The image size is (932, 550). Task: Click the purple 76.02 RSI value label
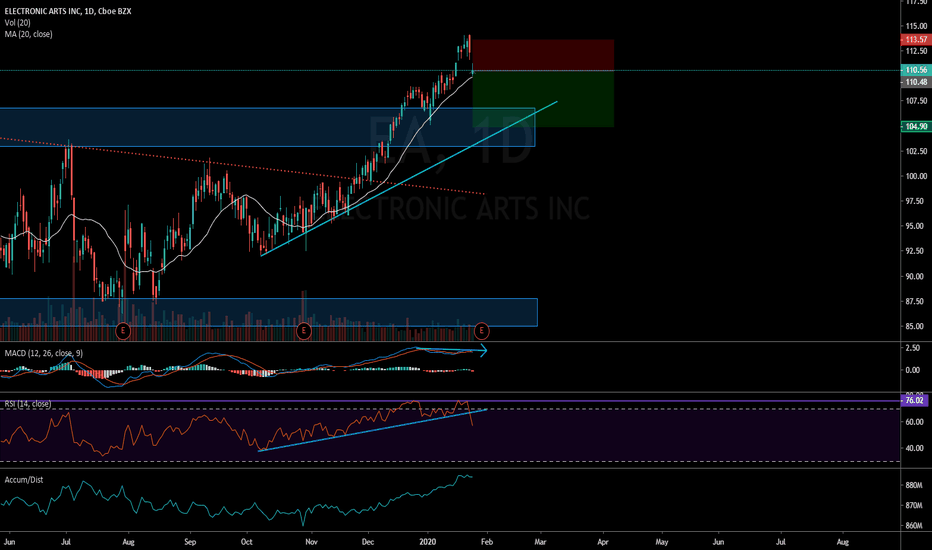tap(914, 400)
